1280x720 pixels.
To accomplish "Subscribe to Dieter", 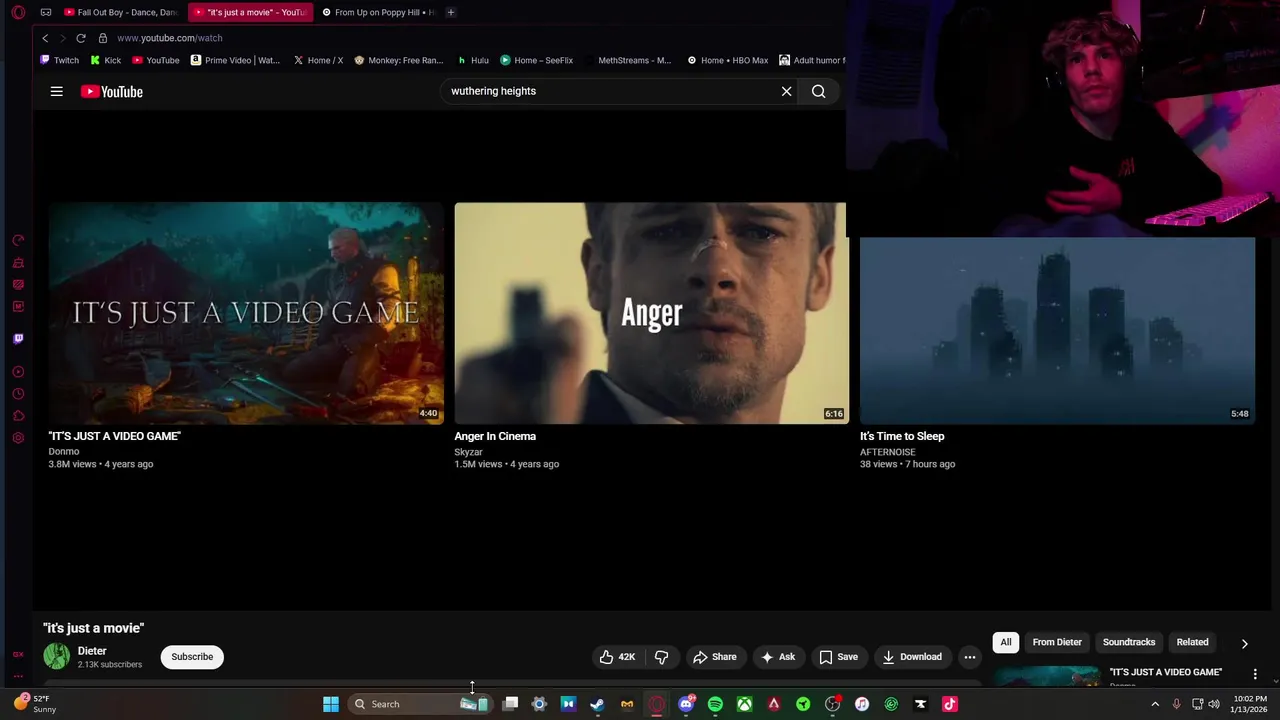I will point(192,657).
